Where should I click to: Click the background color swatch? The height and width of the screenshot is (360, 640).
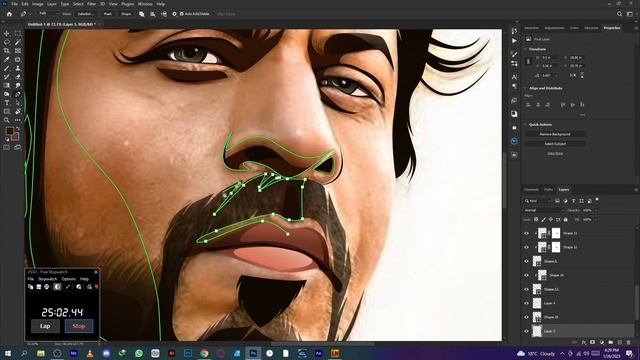pos(15,136)
